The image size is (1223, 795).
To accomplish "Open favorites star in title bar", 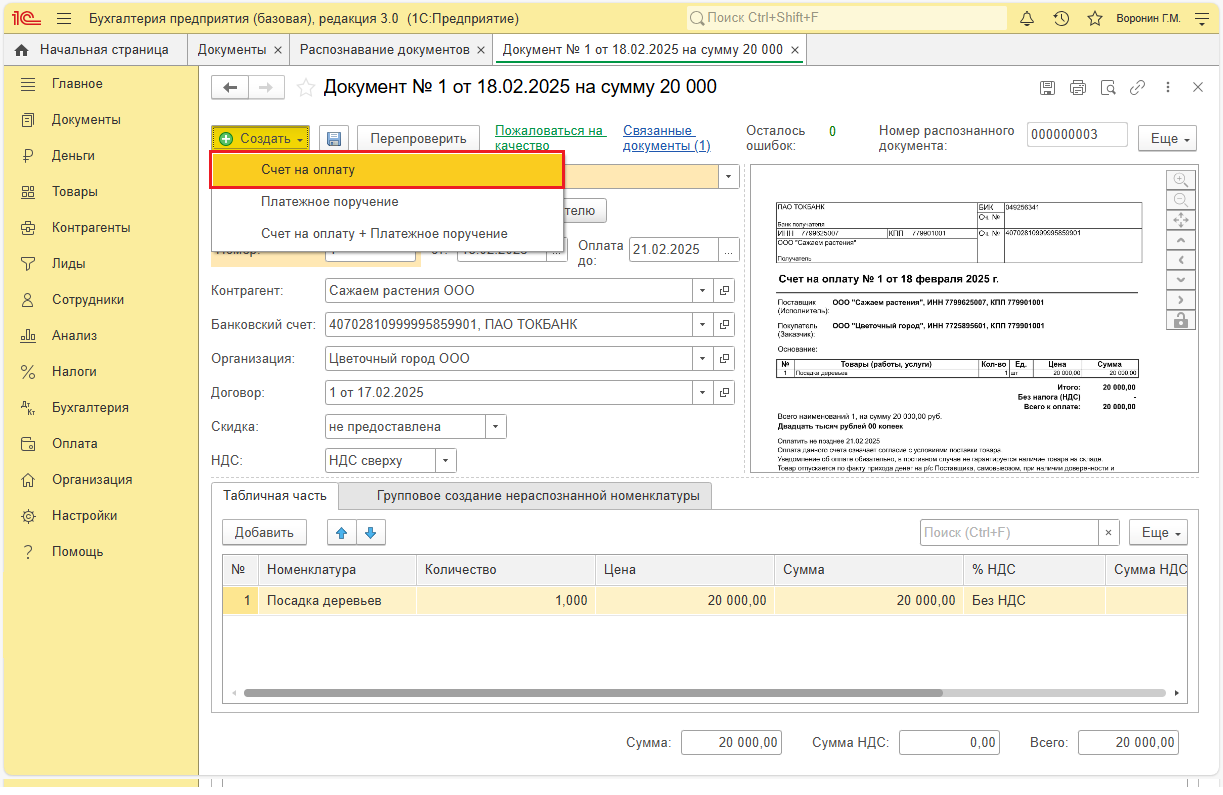I will (x=1095, y=19).
